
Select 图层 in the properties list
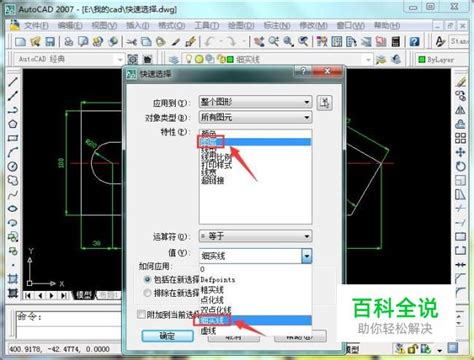point(255,142)
